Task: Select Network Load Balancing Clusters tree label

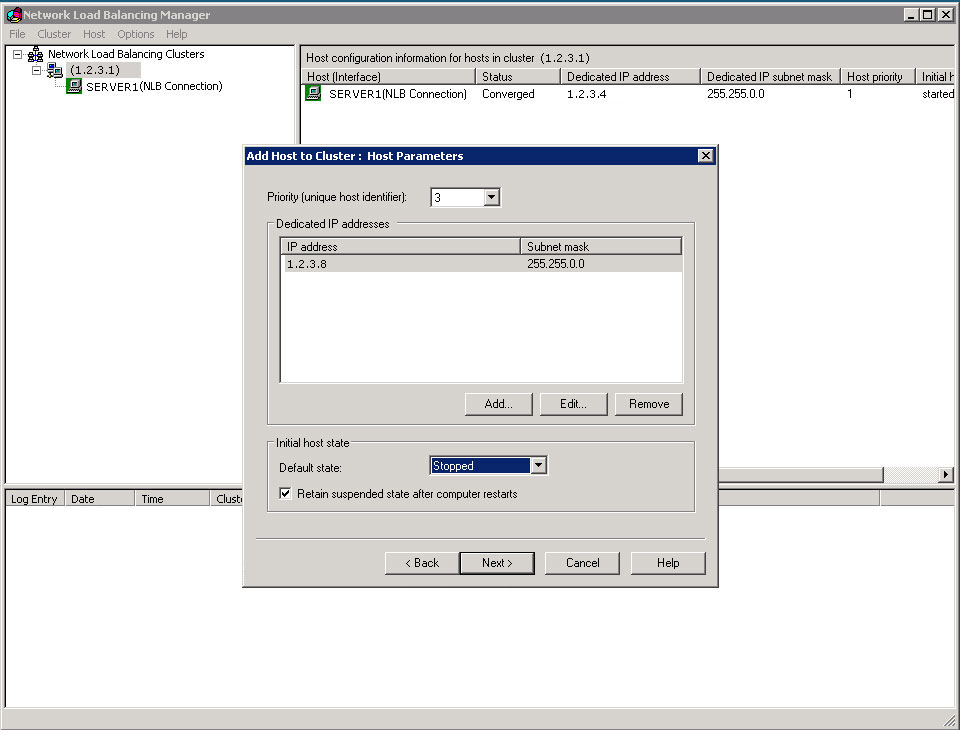Action: (126, 55)
